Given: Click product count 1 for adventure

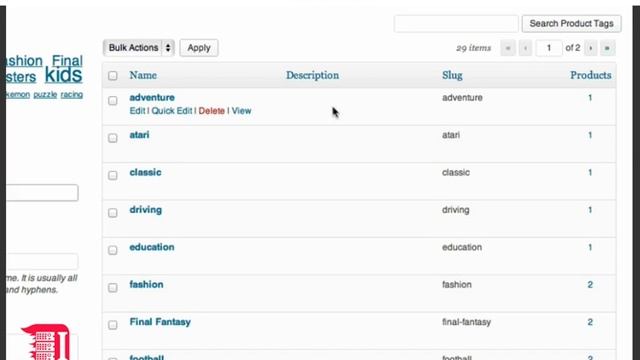Looking at the screenshot, I should [x=590, y=98].
